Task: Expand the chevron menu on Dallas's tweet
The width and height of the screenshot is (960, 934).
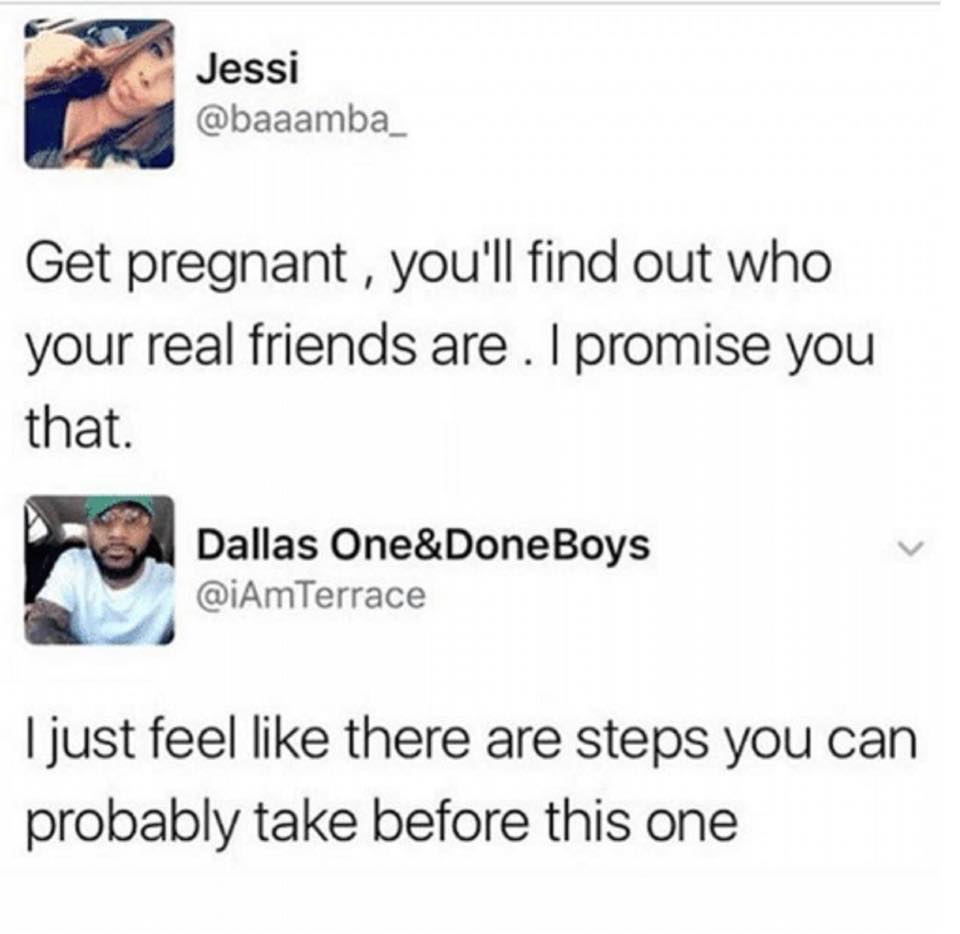Action: click(x=910, y=547)
